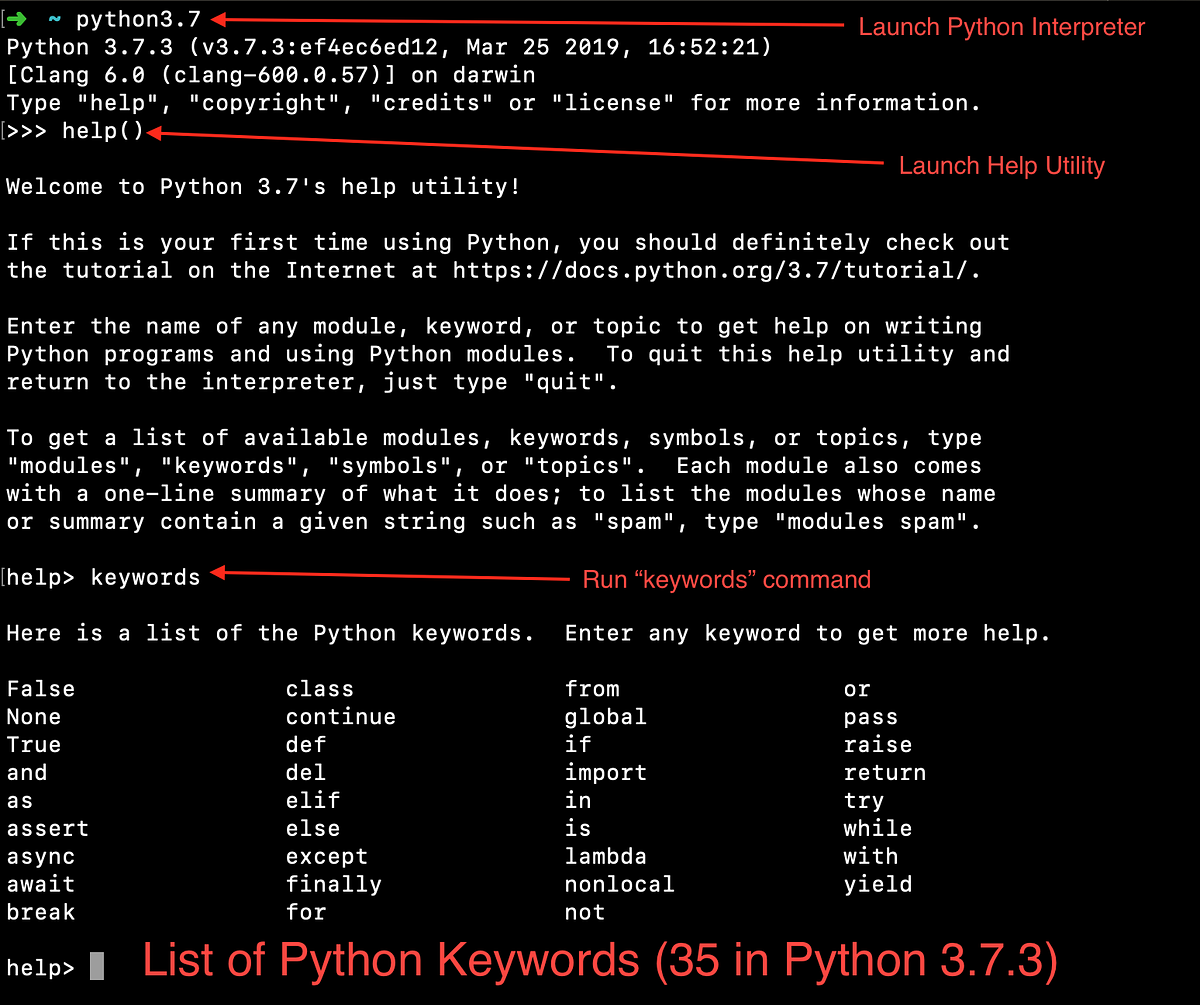Click the await keyword entry
Screen dimensions: 1200x1005
[40, 884]
